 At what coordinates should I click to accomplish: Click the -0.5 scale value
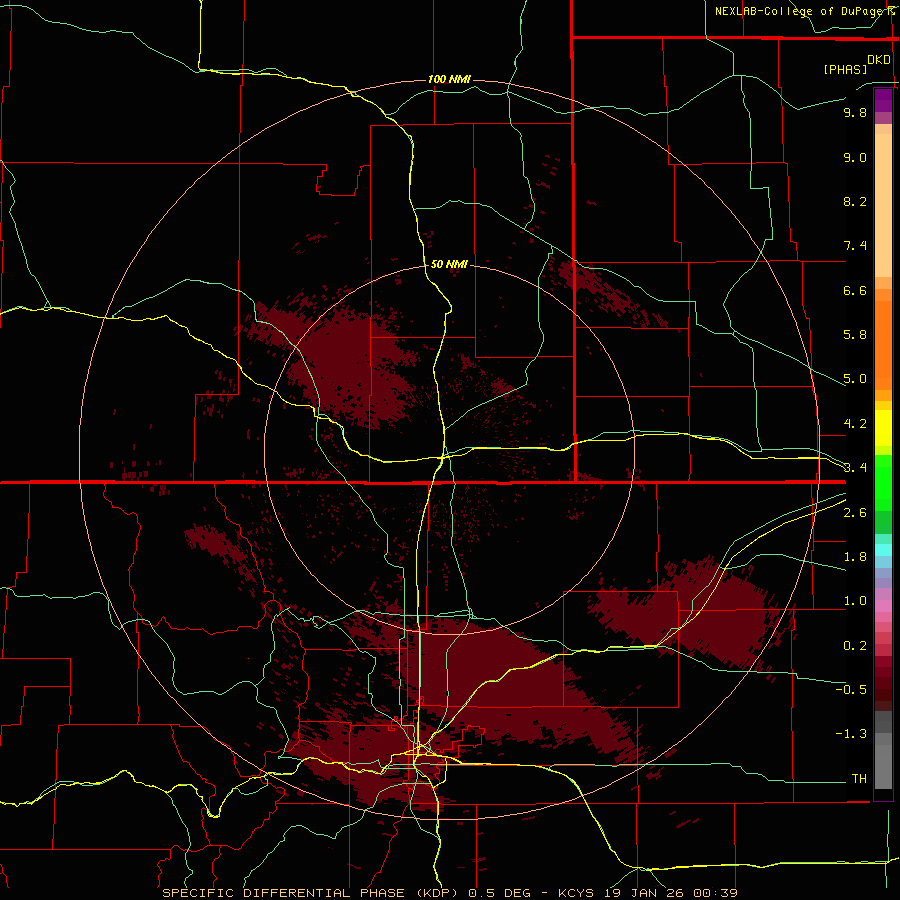(x=851, y=690)
